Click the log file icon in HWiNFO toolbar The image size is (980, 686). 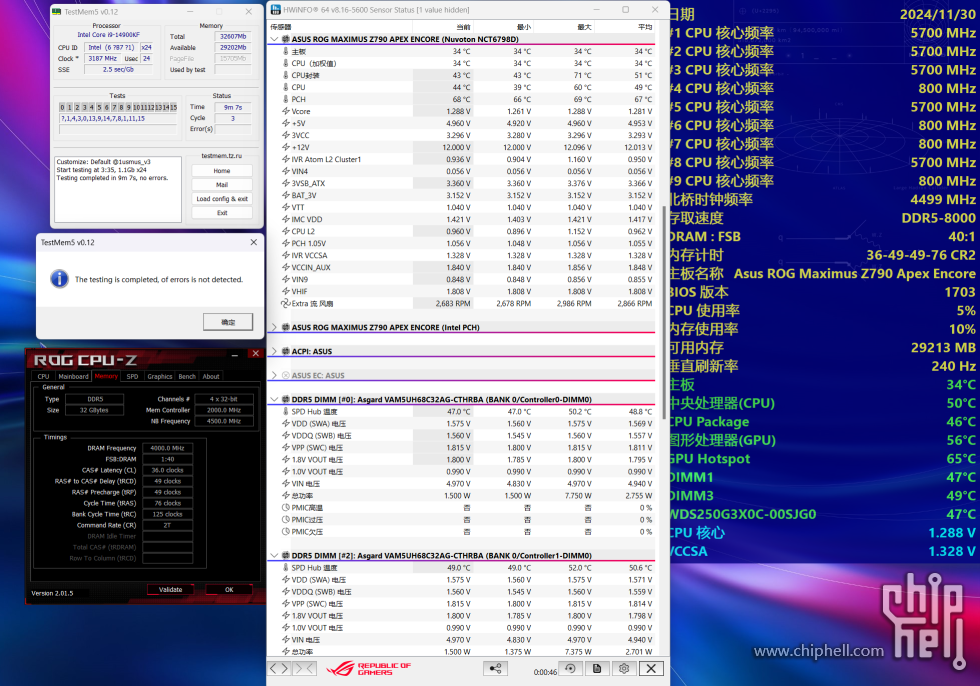pyautogui.click(x=597, y=669)
